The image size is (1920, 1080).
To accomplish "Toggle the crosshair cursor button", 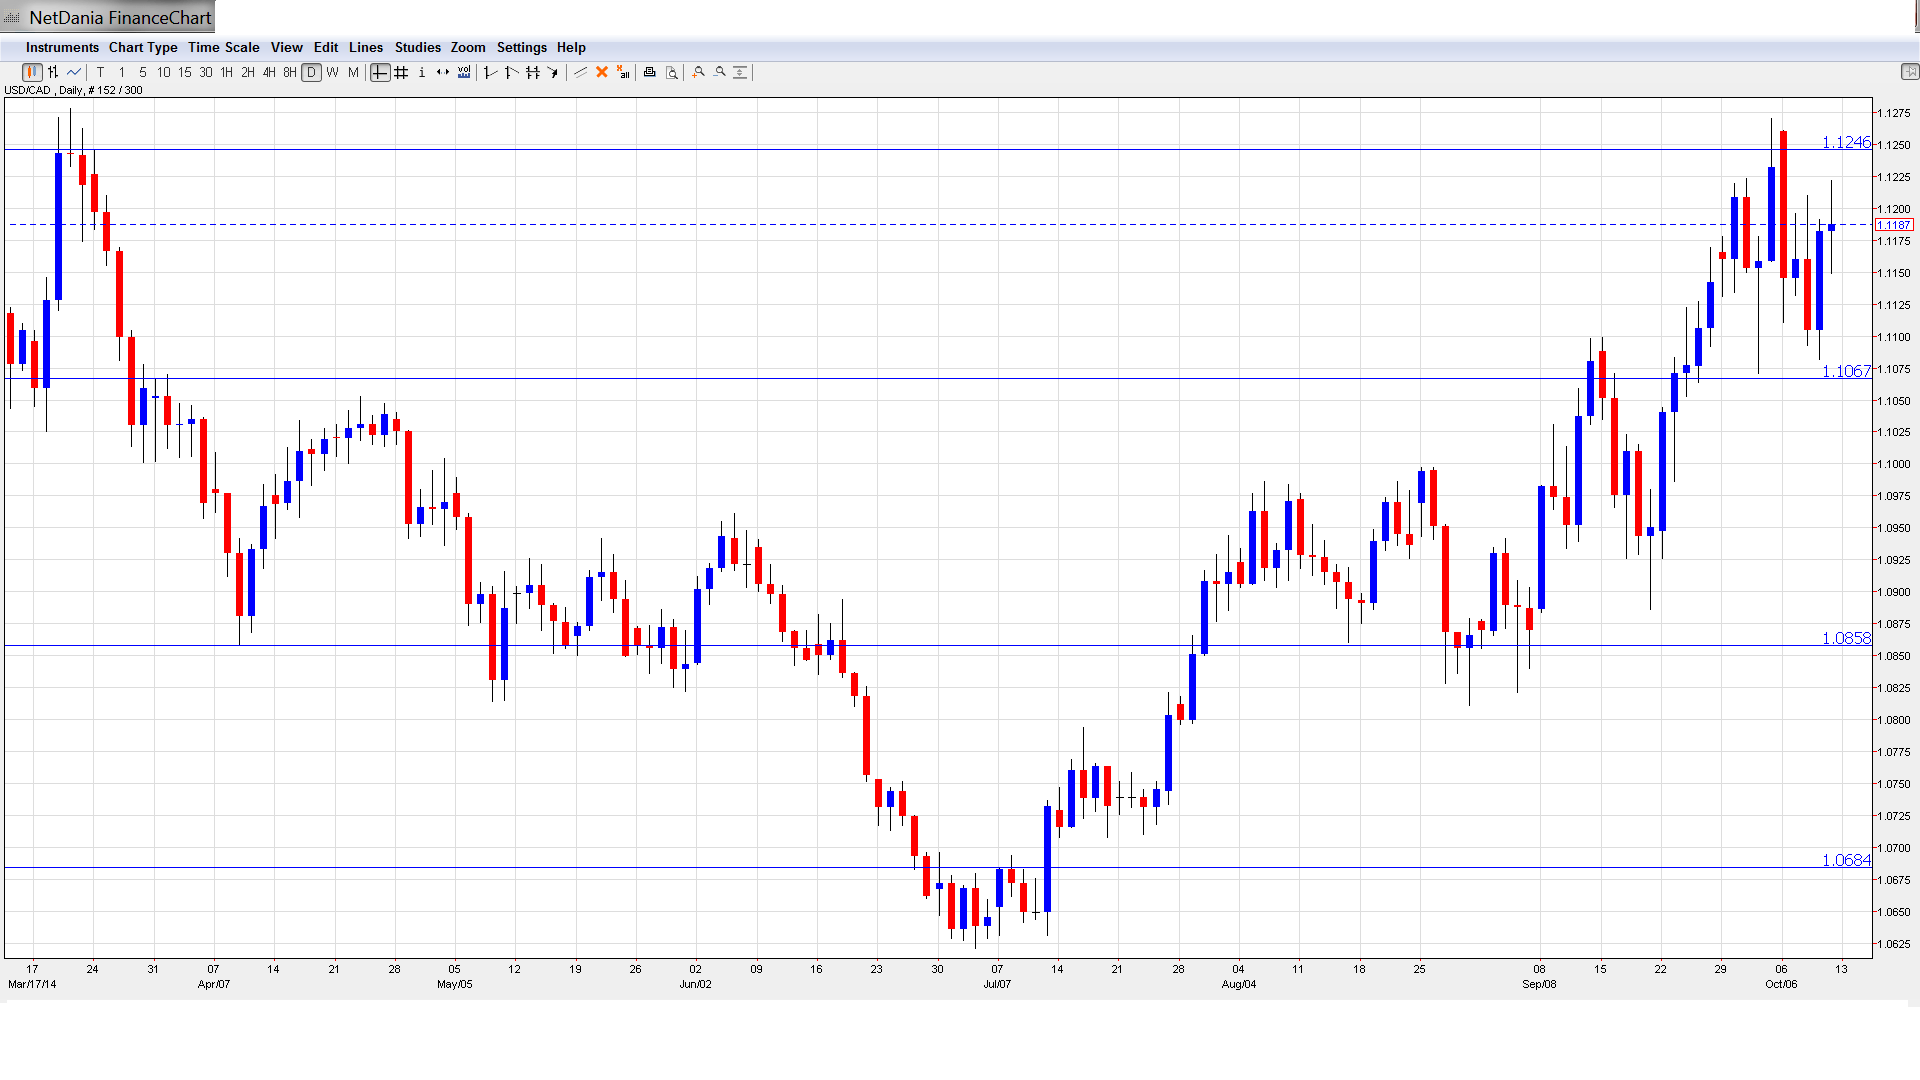I will click(380, 72).
